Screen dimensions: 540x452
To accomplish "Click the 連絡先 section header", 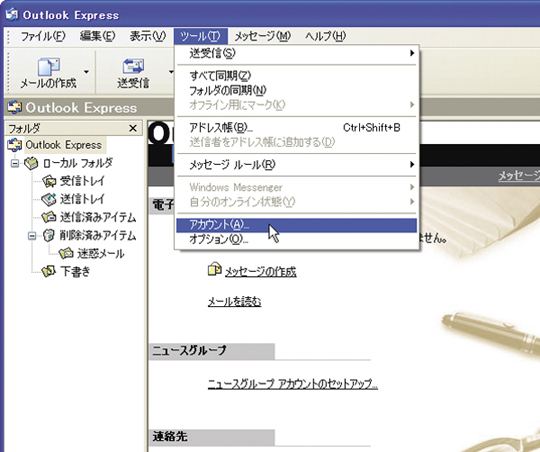I will [x=212, y=437].
